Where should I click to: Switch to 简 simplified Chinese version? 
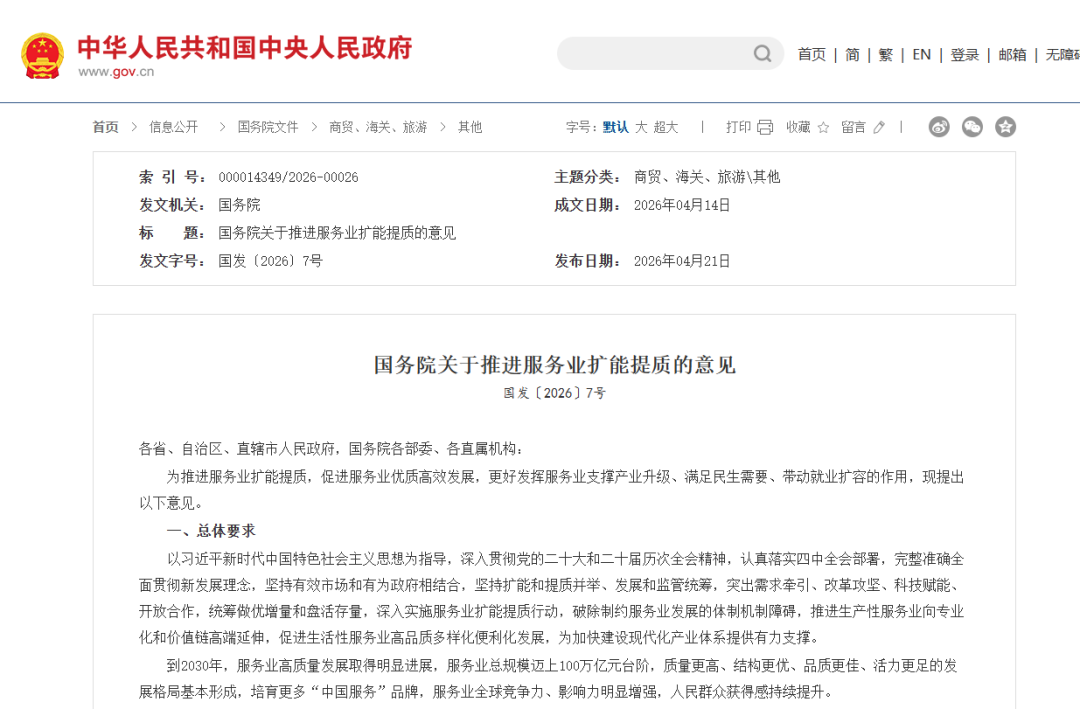[x=852, y=55]
